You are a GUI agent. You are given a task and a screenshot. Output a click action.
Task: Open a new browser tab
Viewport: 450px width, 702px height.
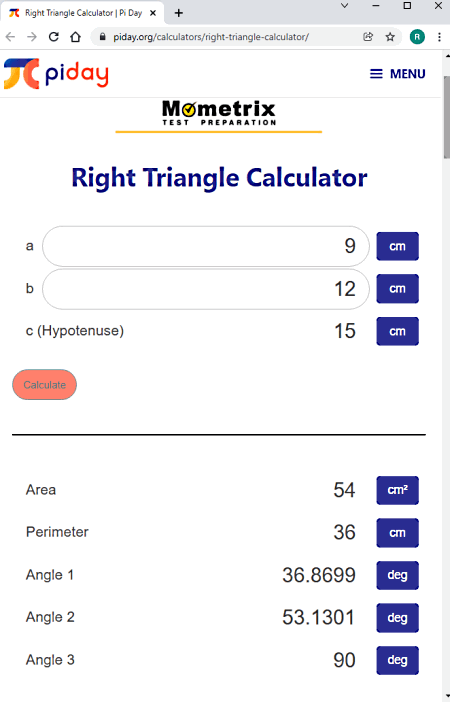(x=178, y=13)
